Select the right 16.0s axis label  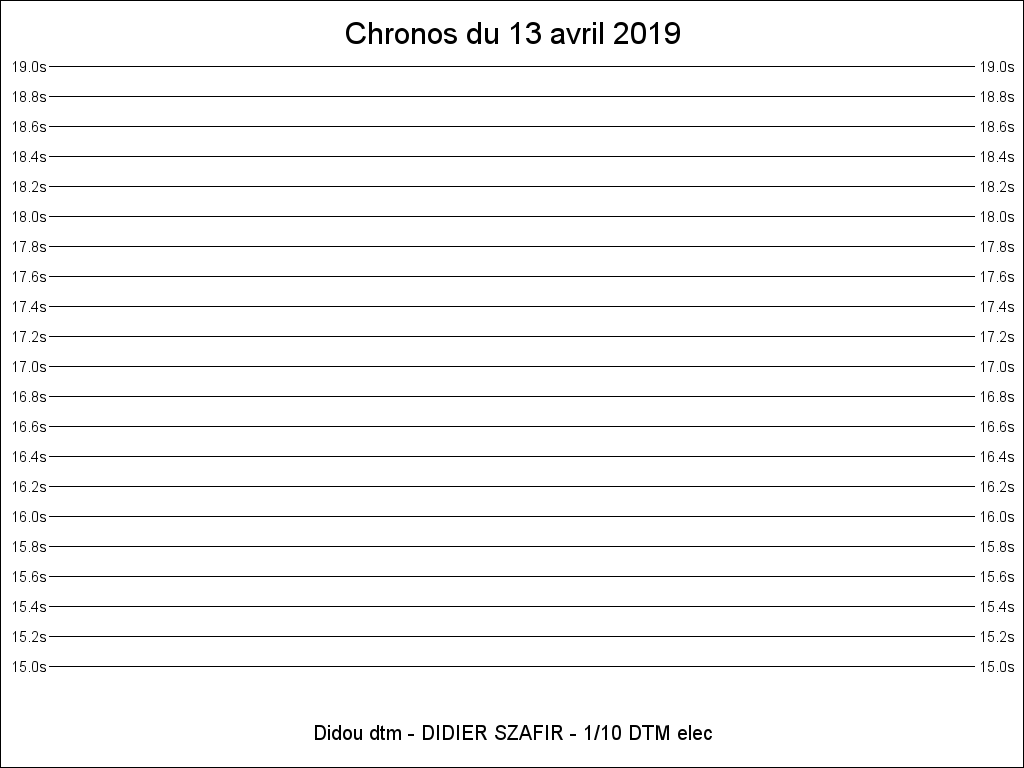[x=997, y=517]
